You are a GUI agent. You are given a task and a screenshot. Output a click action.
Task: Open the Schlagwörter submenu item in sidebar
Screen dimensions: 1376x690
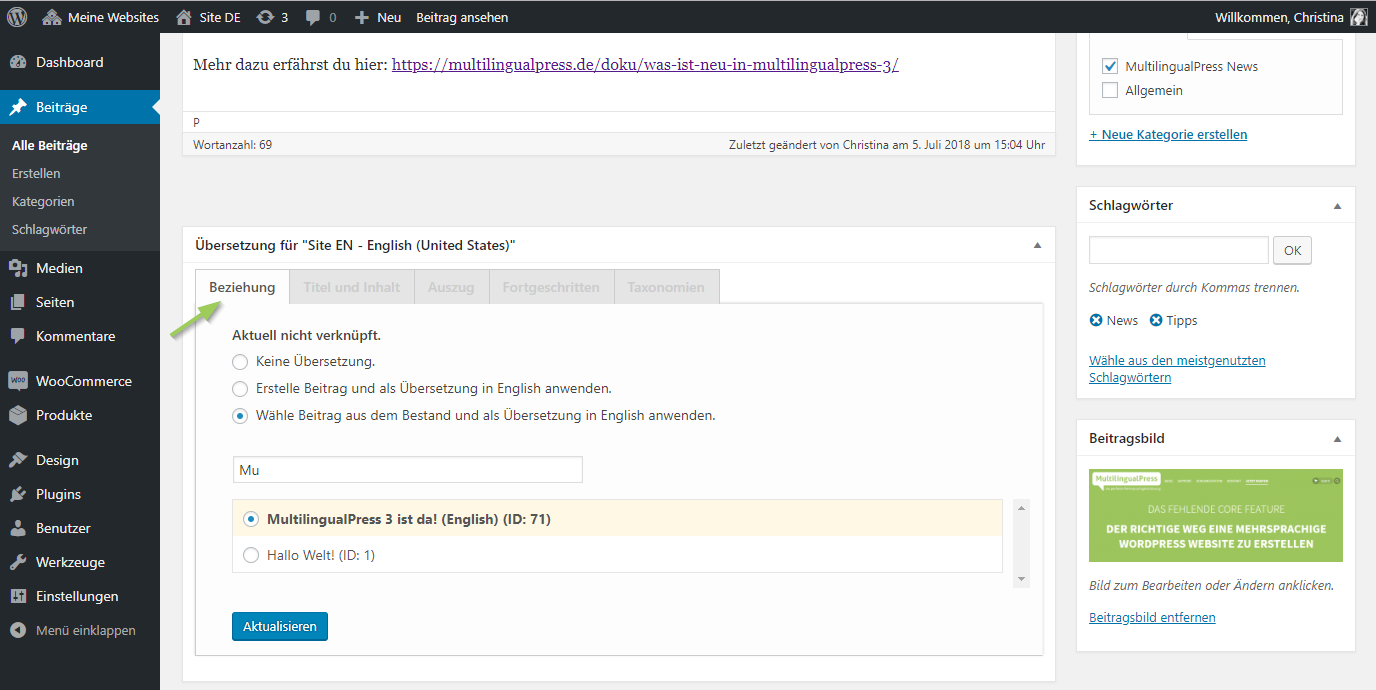pos(50,229)
